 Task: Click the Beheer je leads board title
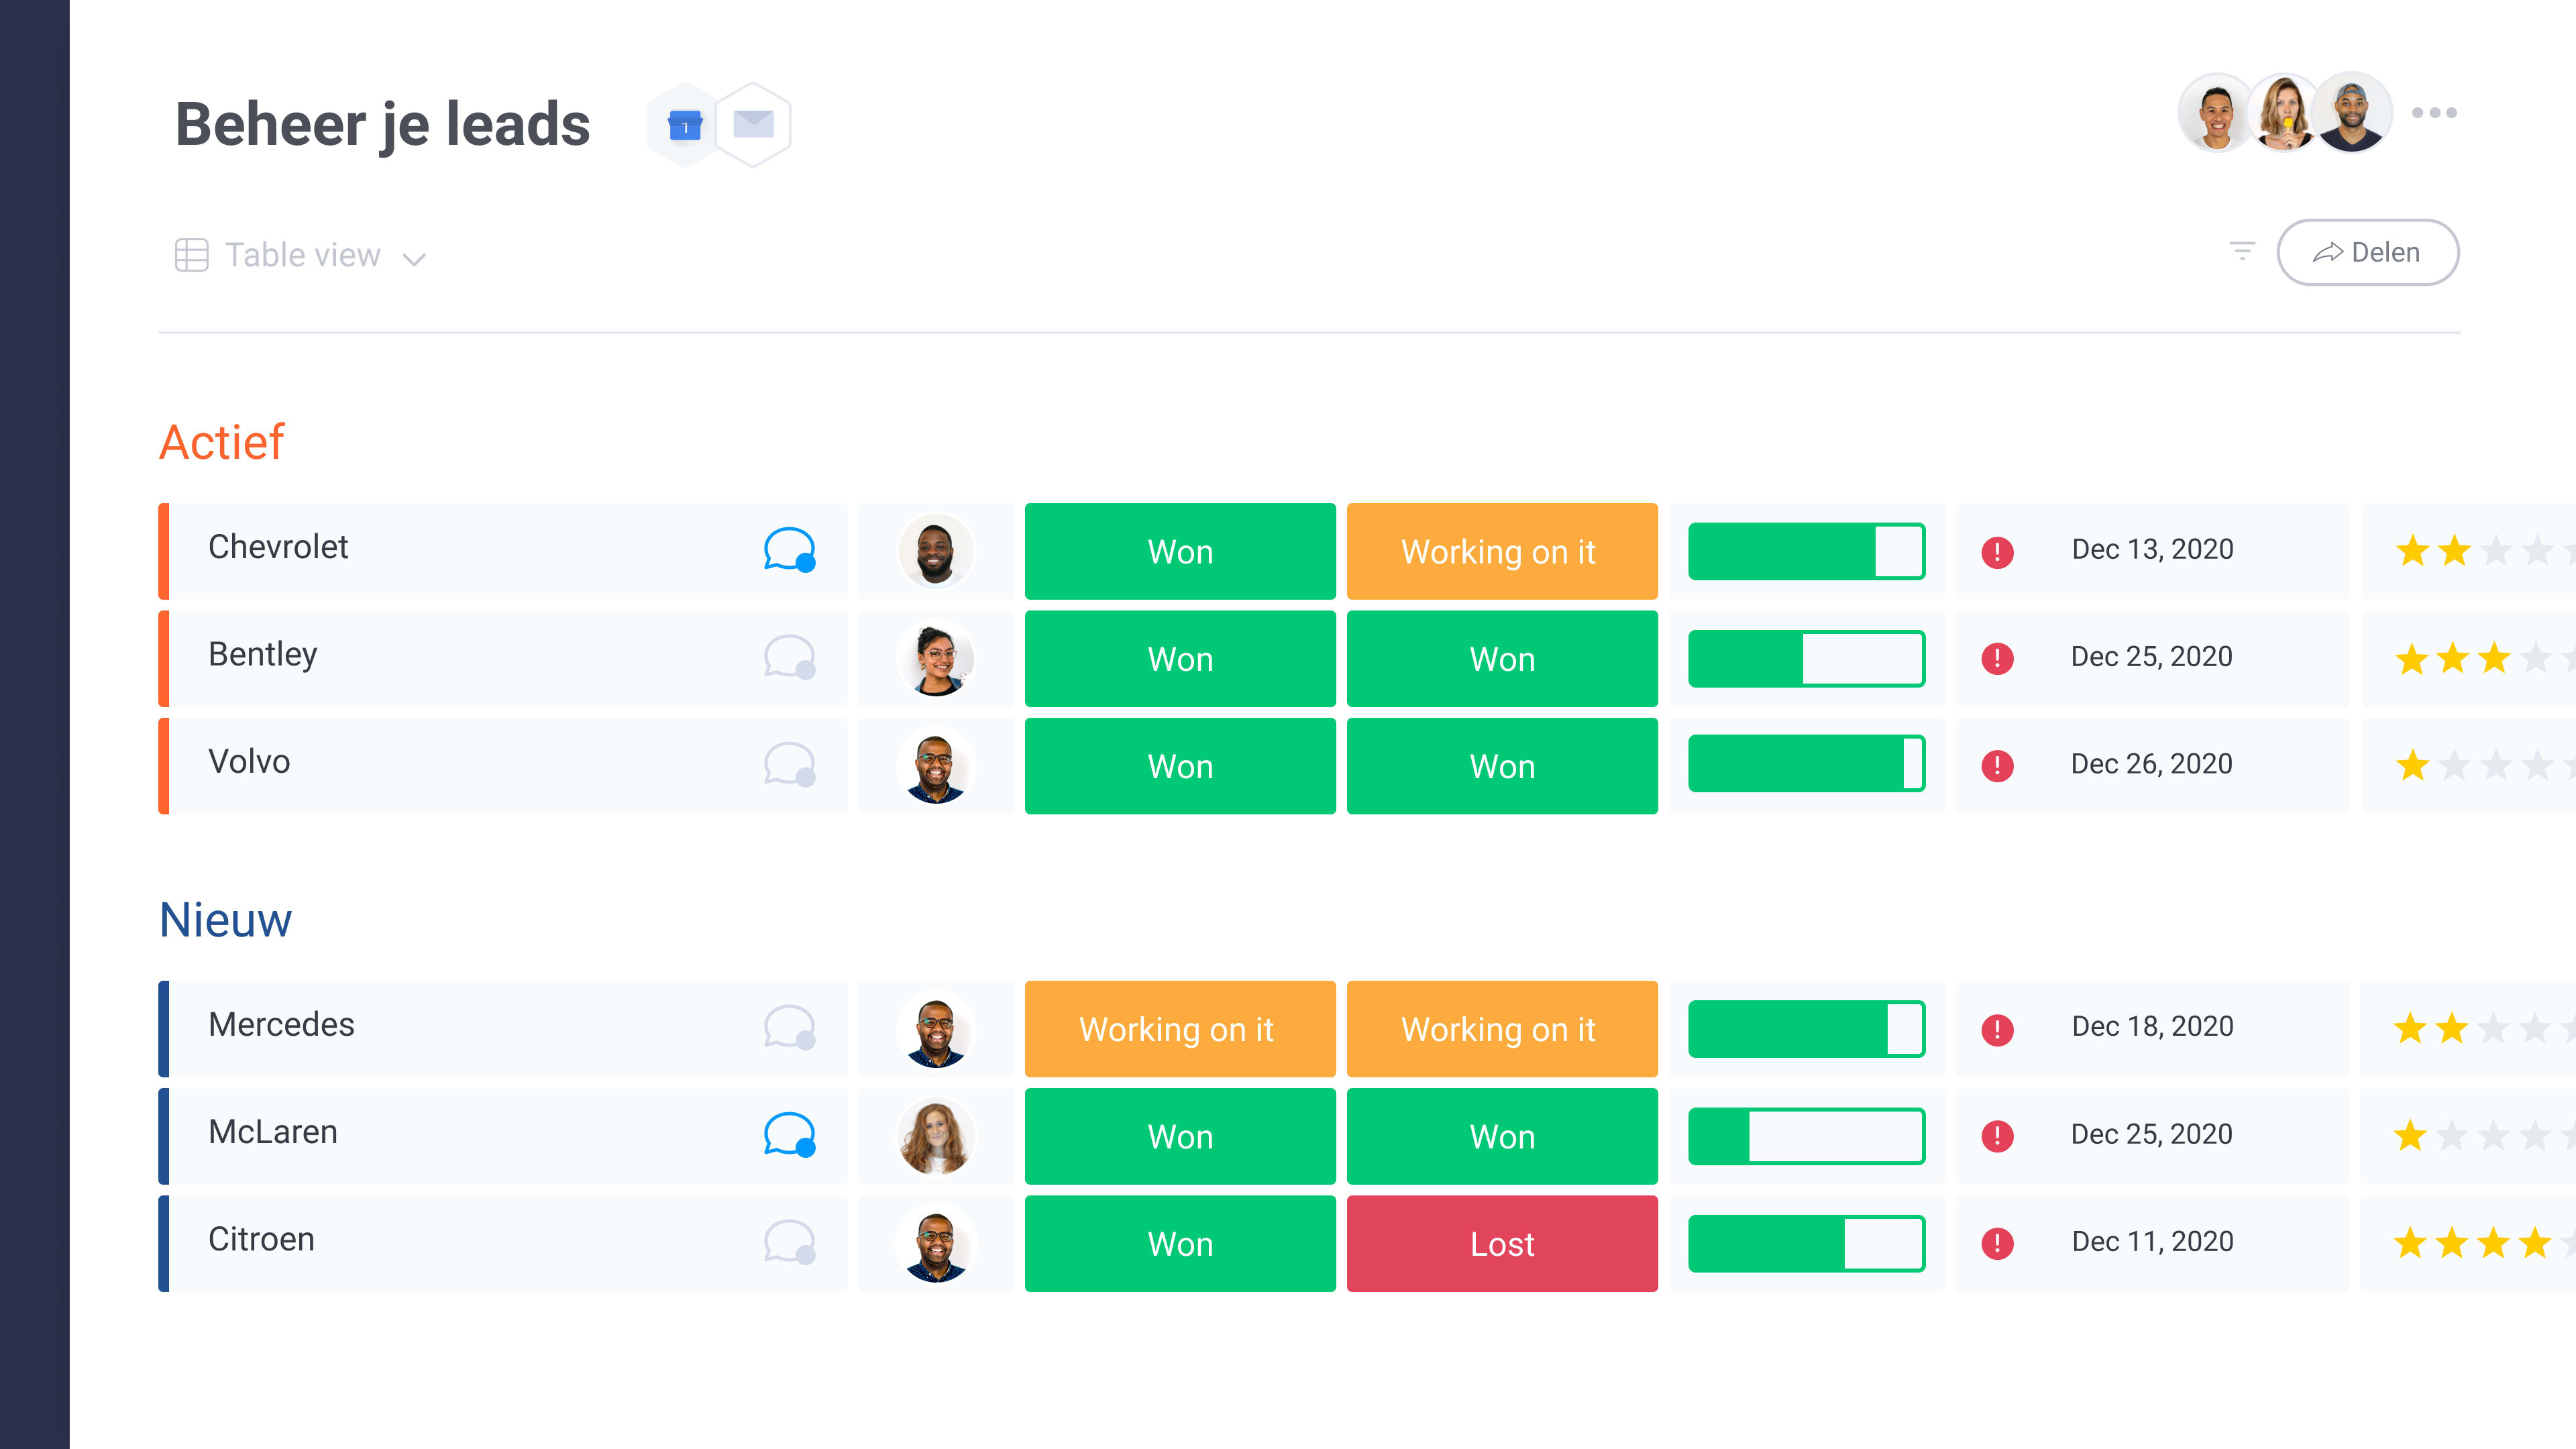[x=383, y=125]
